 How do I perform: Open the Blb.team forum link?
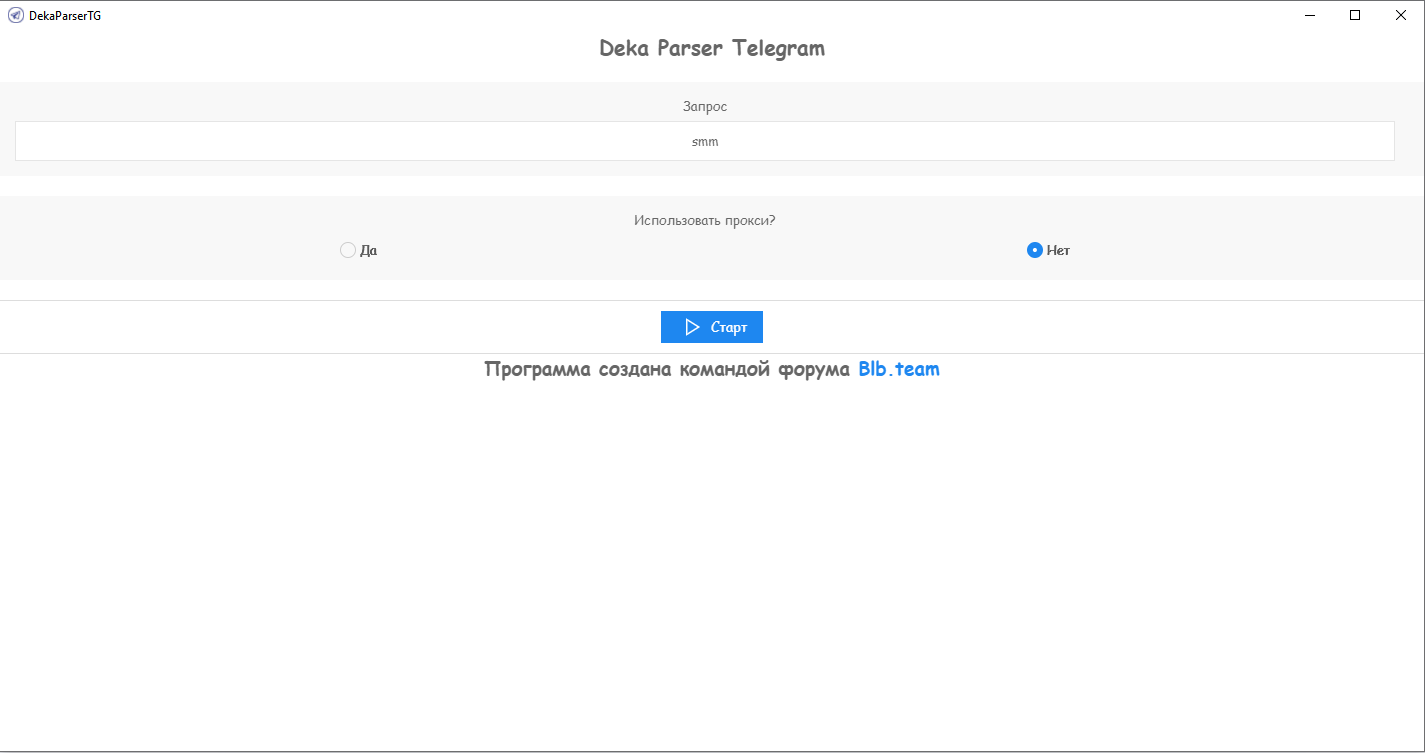tap(898, 369)
